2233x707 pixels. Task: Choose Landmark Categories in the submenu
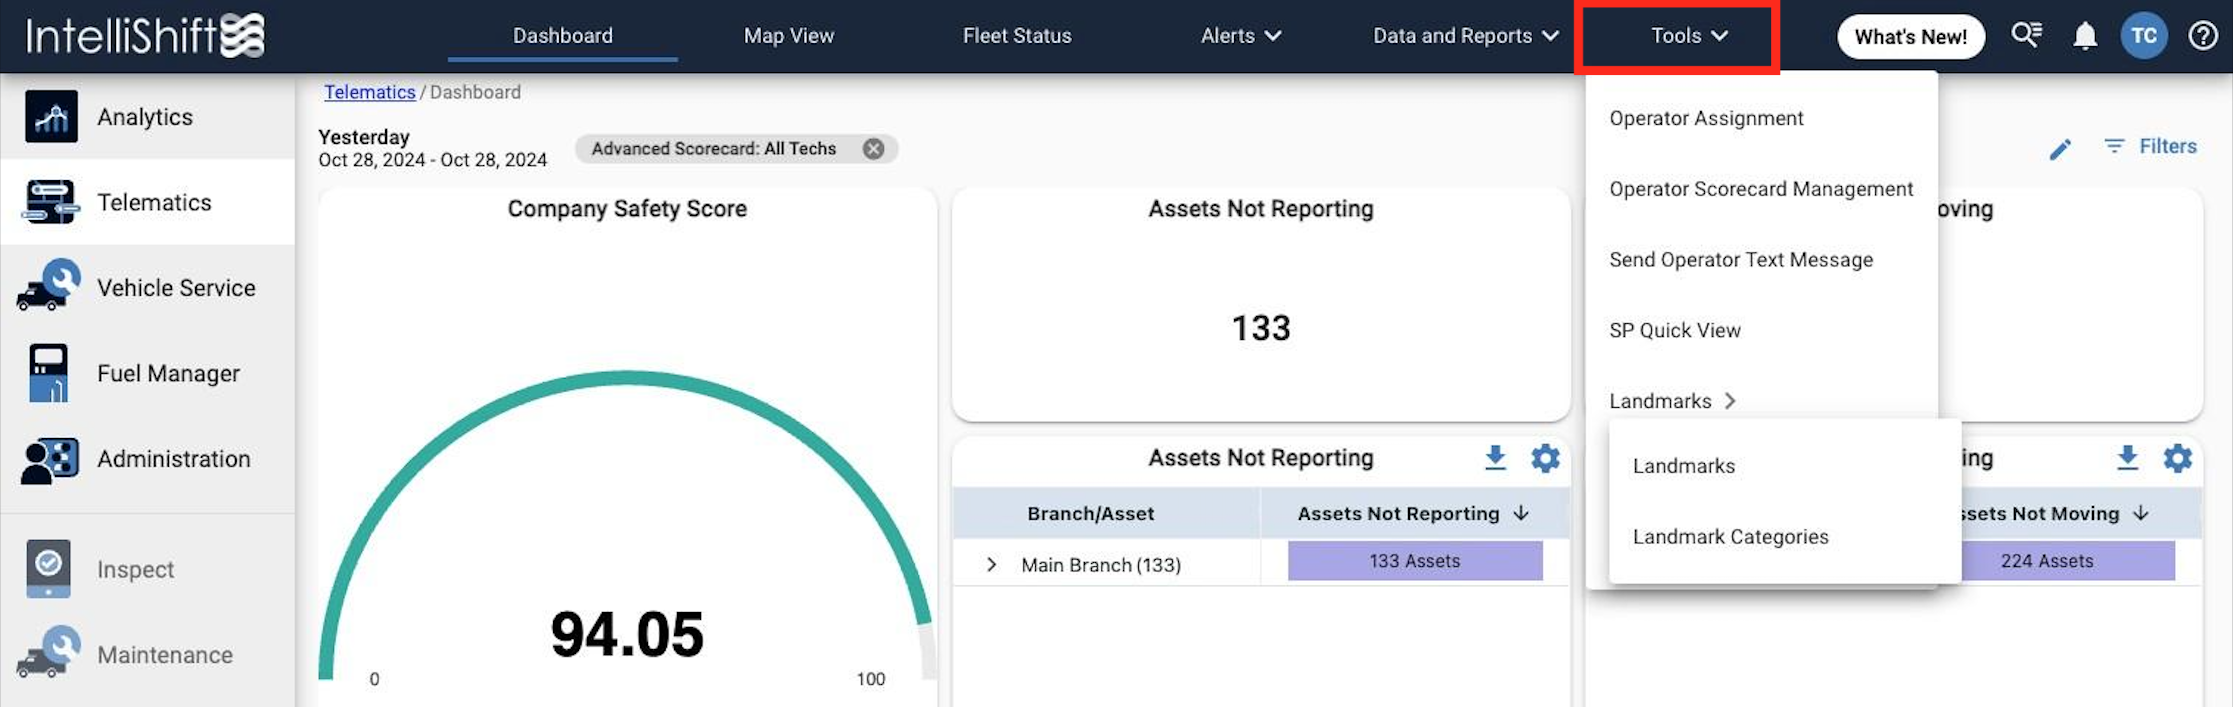pyautogui.click(x=1730, y=537)
